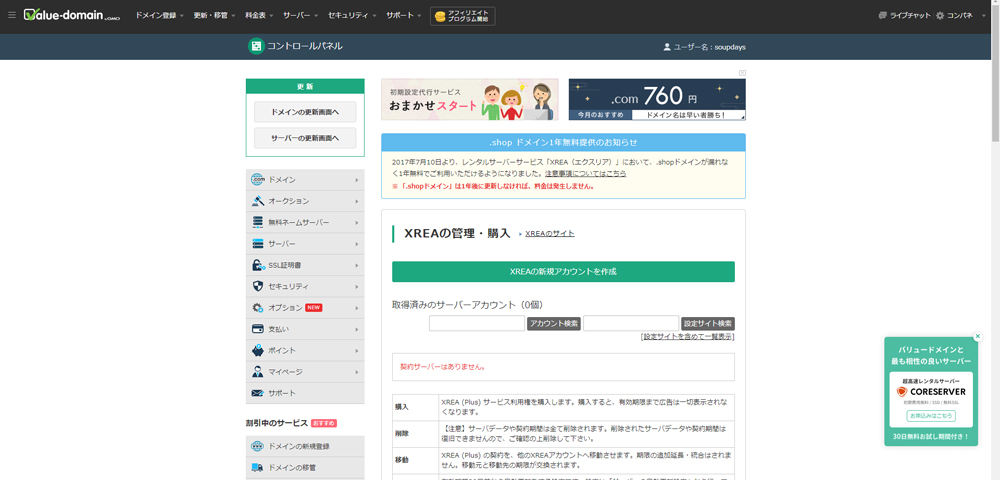Image resolution: width=1000 pixels, height=480 pixels.
Task: Click 契約サーバーはありません。 message
Action: click(443, 367)
